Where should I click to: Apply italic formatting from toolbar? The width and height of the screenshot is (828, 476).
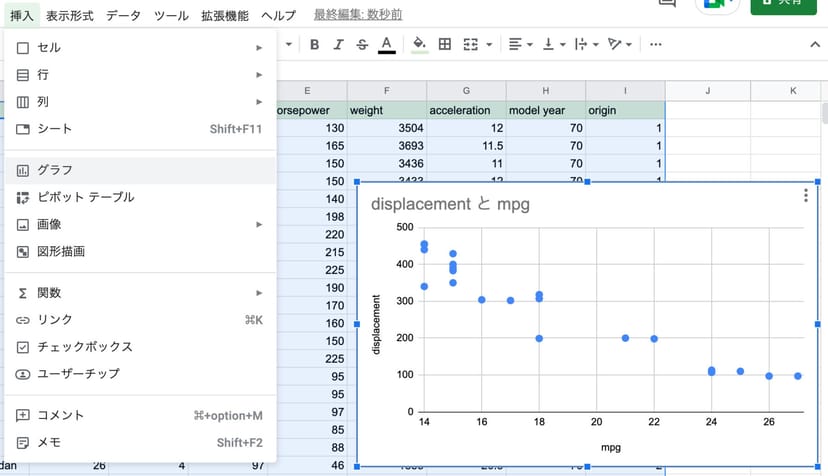tap(339, 44)
